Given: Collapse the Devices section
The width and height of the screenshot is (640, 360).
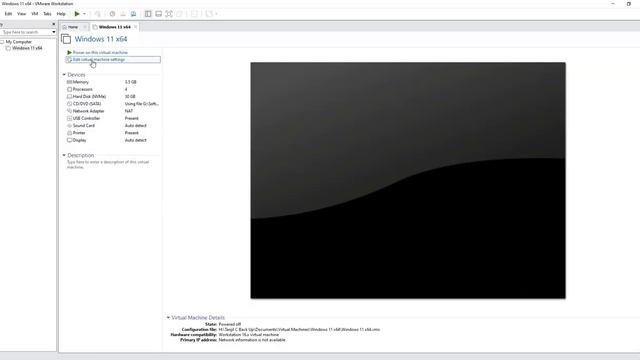Looking at the screenshot, I should [64, 75].
